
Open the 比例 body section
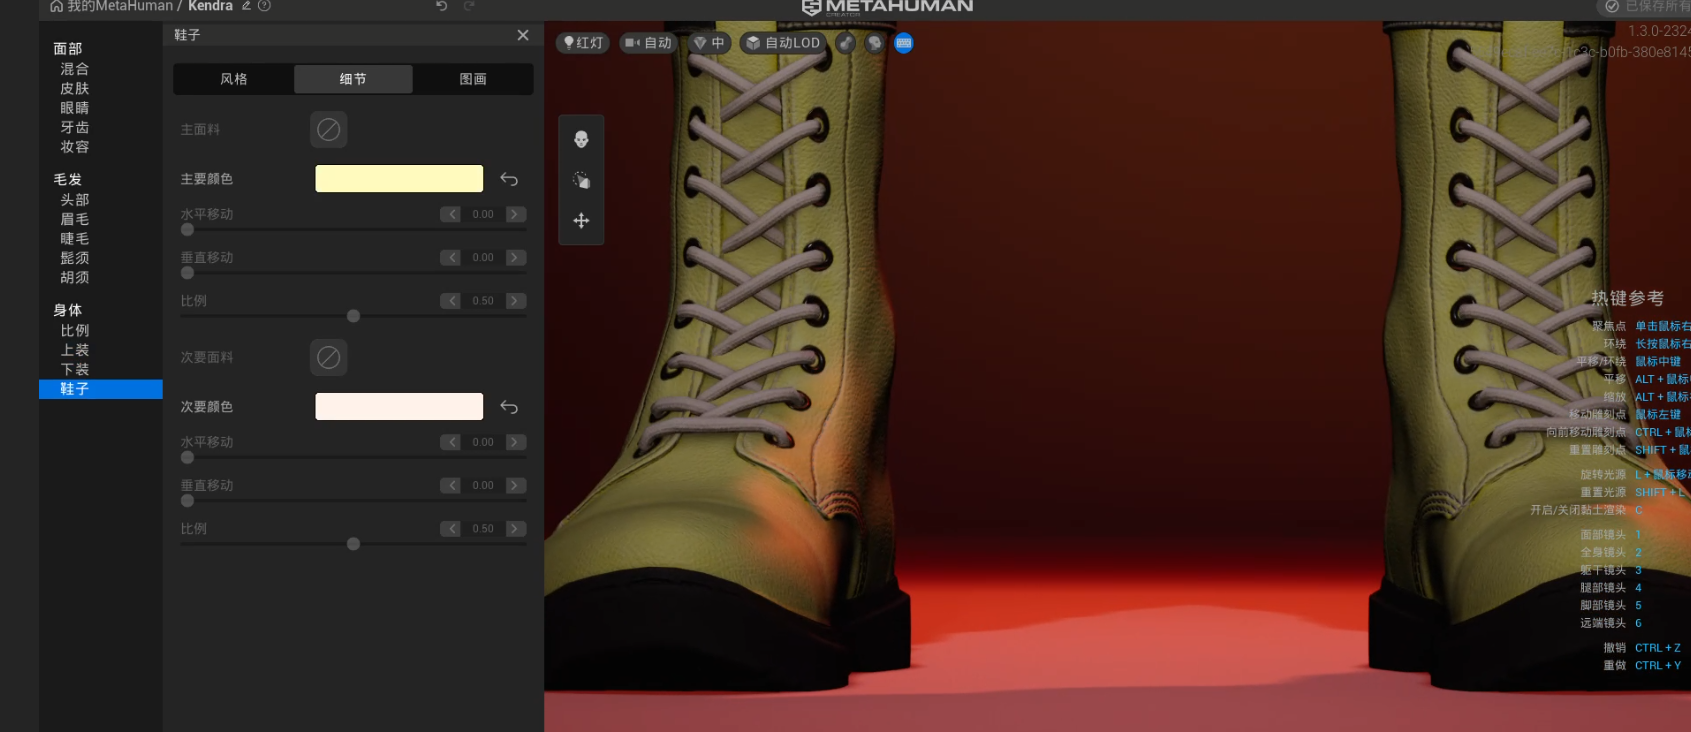(75, 331)
